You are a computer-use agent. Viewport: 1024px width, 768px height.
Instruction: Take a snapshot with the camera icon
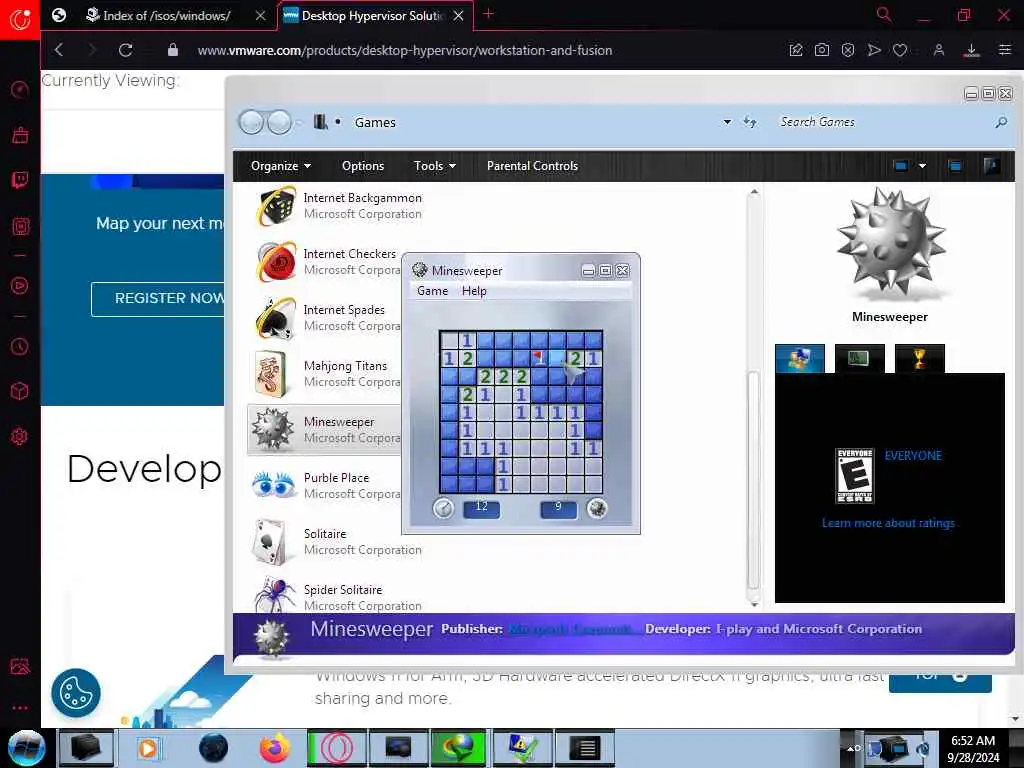pyautogui.click(x=822, y=50)
